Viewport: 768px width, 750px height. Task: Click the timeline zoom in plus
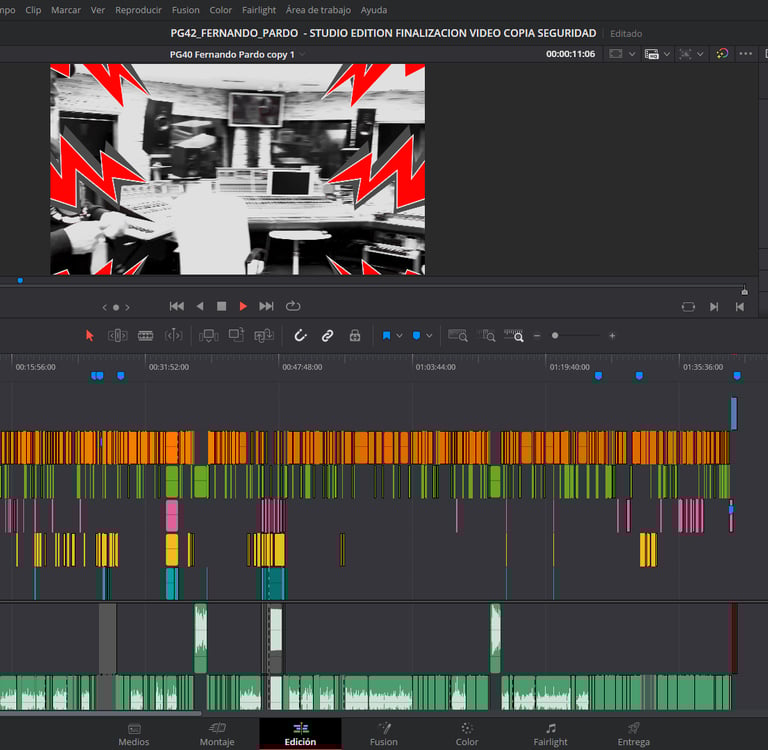pyautogui.click(x=612, y=336)
